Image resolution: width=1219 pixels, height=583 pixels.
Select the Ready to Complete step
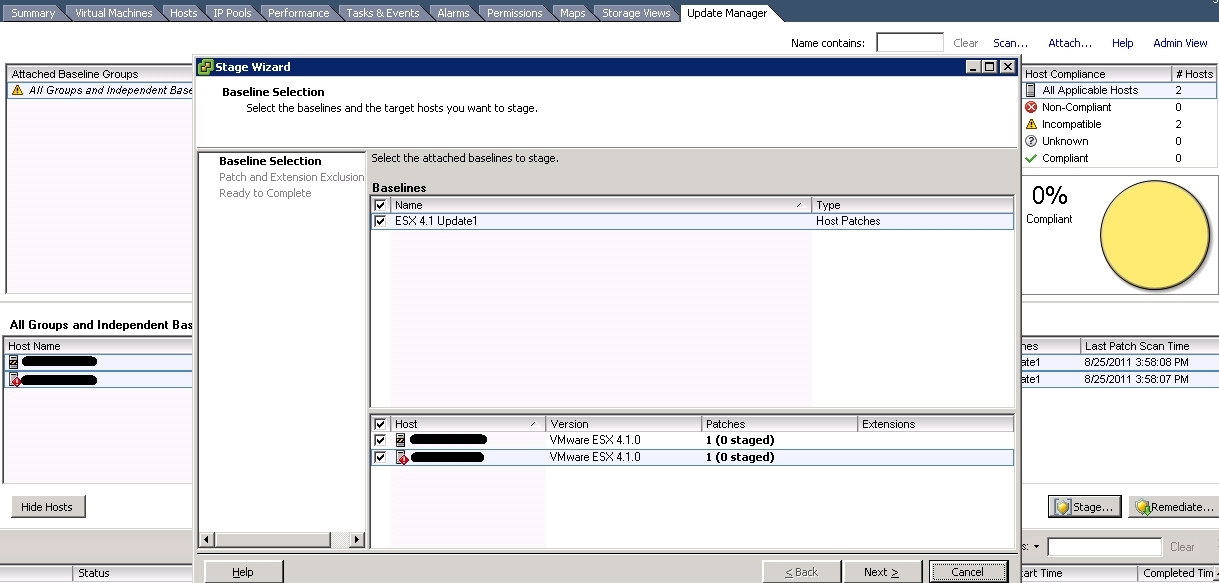coord(265,193)
